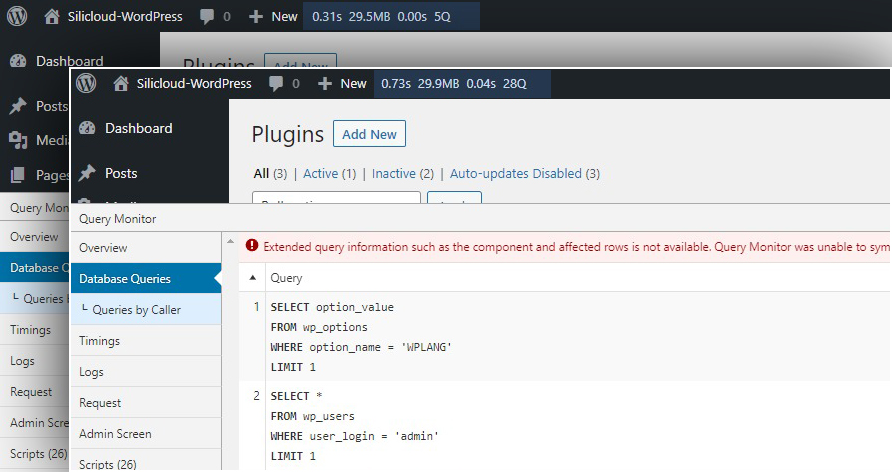Select Request panel in front Query Monitor

pos(146,403)
